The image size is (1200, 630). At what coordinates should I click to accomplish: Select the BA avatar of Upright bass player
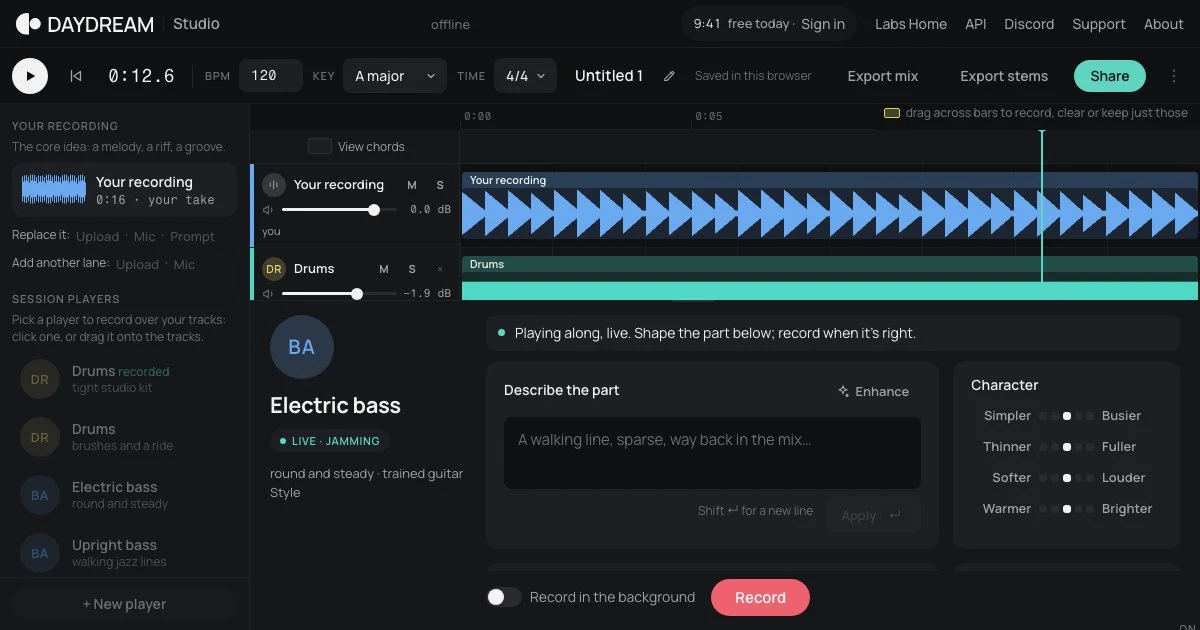tap(40, 554)
